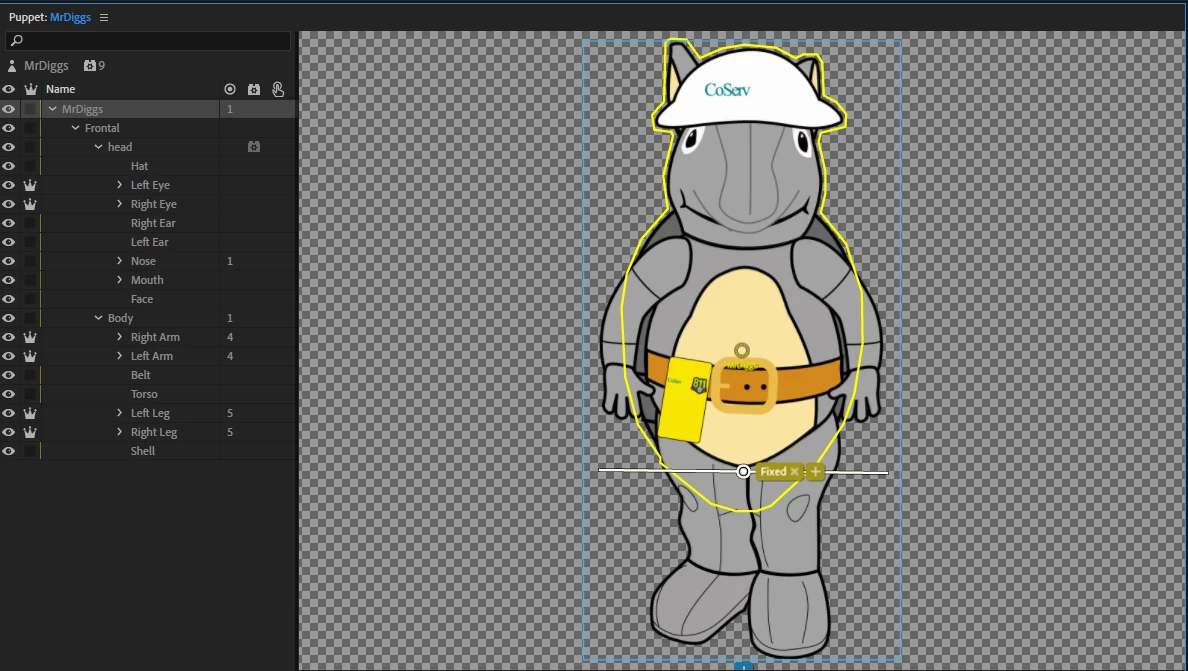Select the Torso layer row
1188x671 pixels.
pyautogui.click(x=148, y=394)
